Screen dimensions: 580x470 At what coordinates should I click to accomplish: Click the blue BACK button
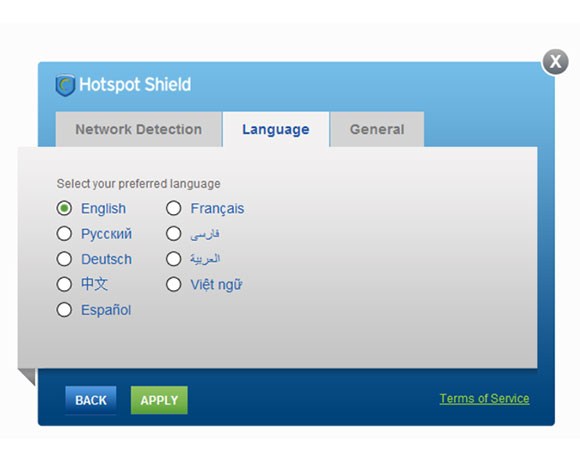coord(91,400)
